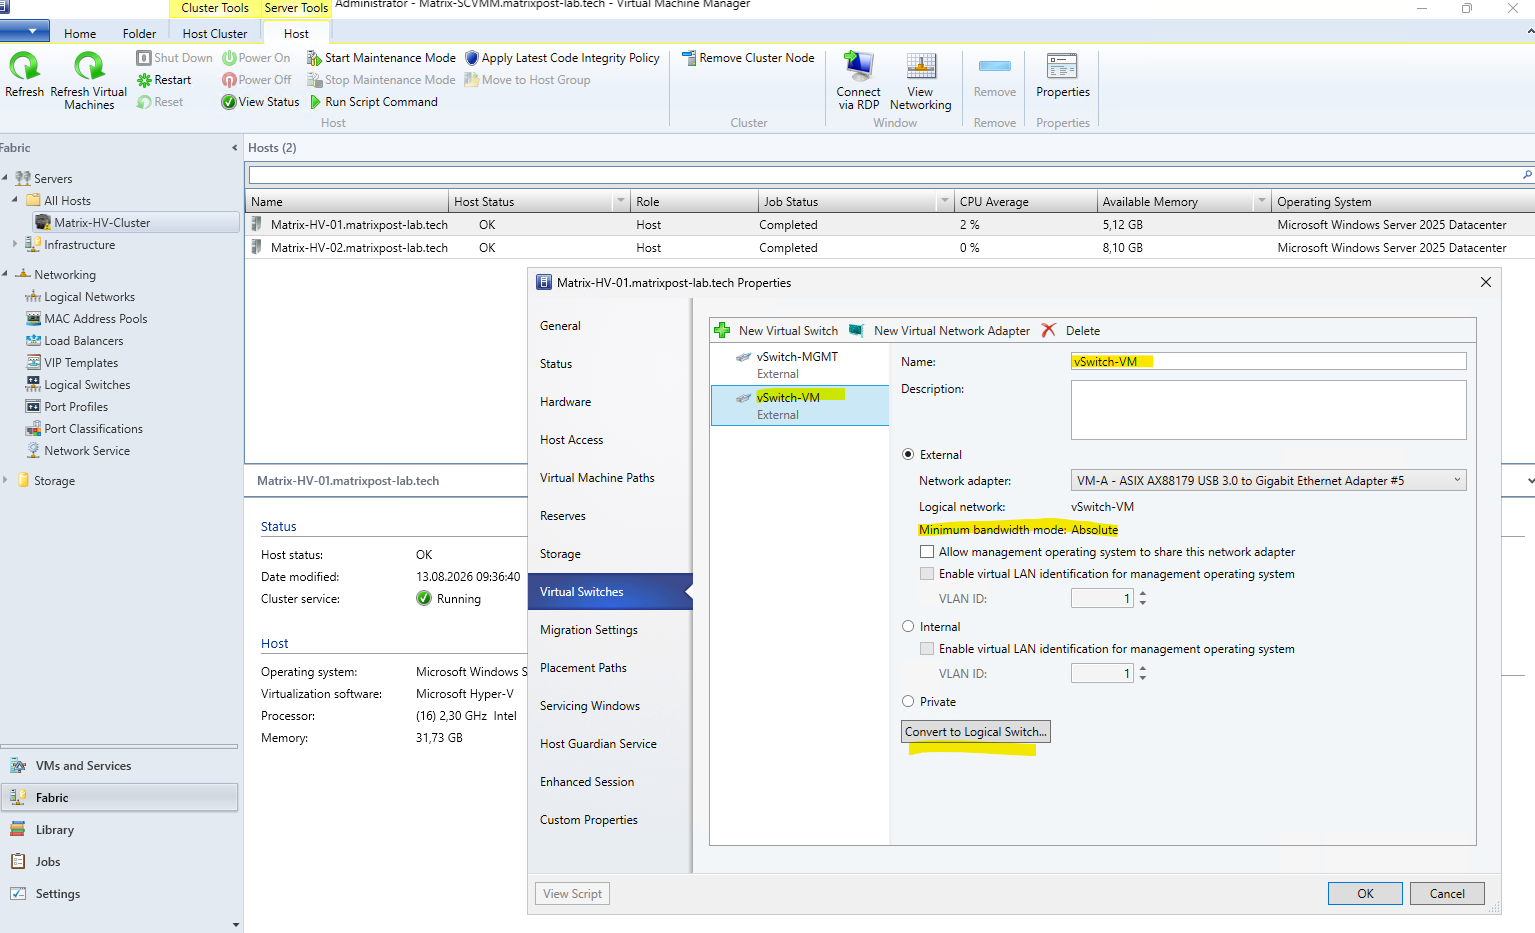Expand the Infrastructure node
Viewport: 1535px width, 933px height.
(14, 244)
